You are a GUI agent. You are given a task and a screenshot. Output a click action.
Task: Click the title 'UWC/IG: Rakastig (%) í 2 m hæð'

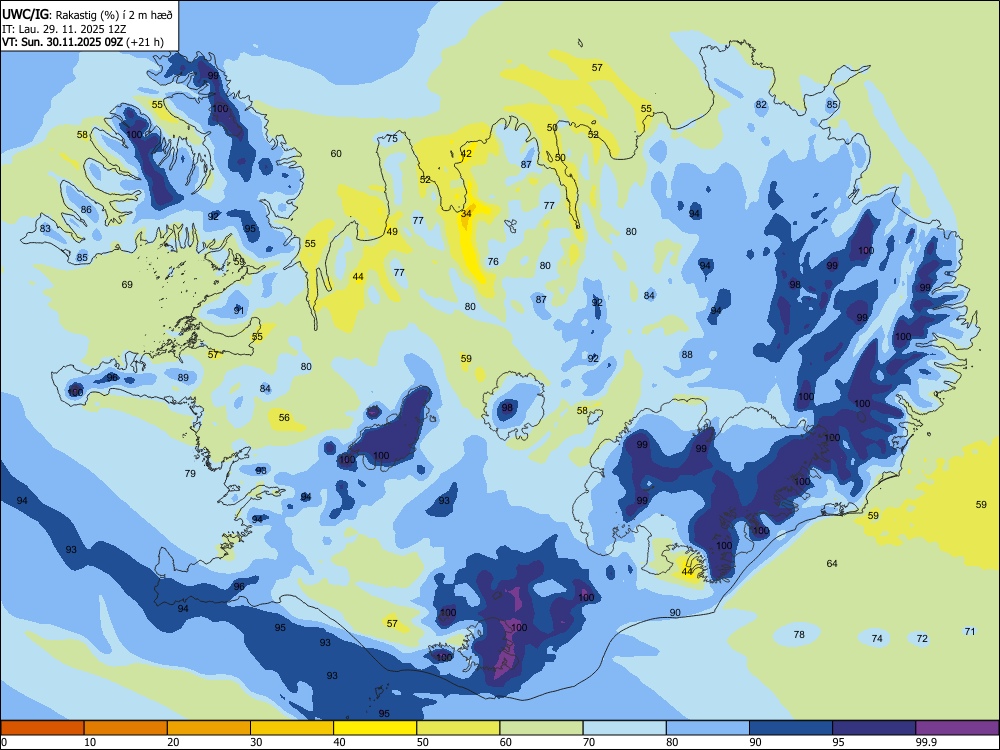87,14
